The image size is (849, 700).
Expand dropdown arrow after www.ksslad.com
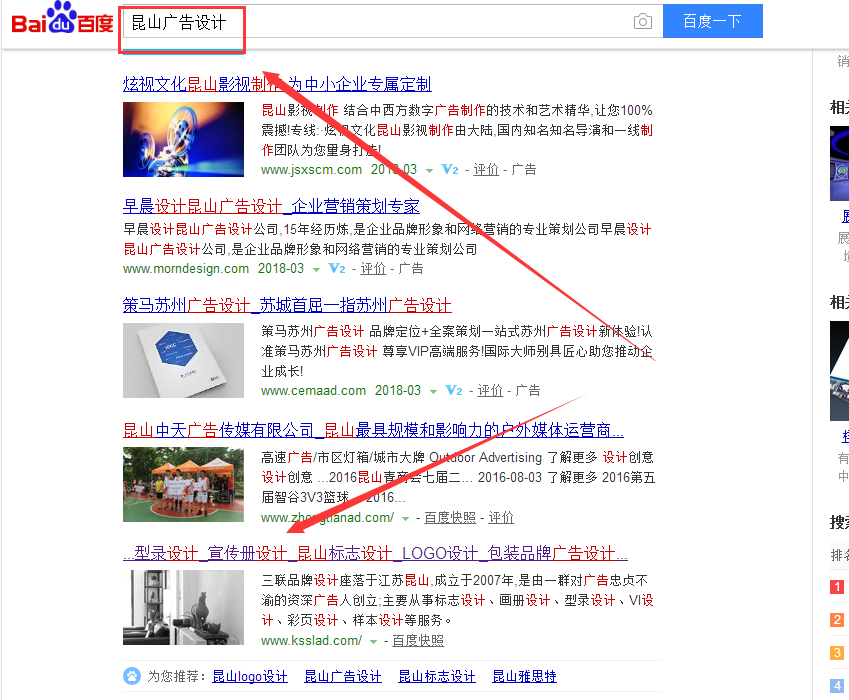point(373,642)
